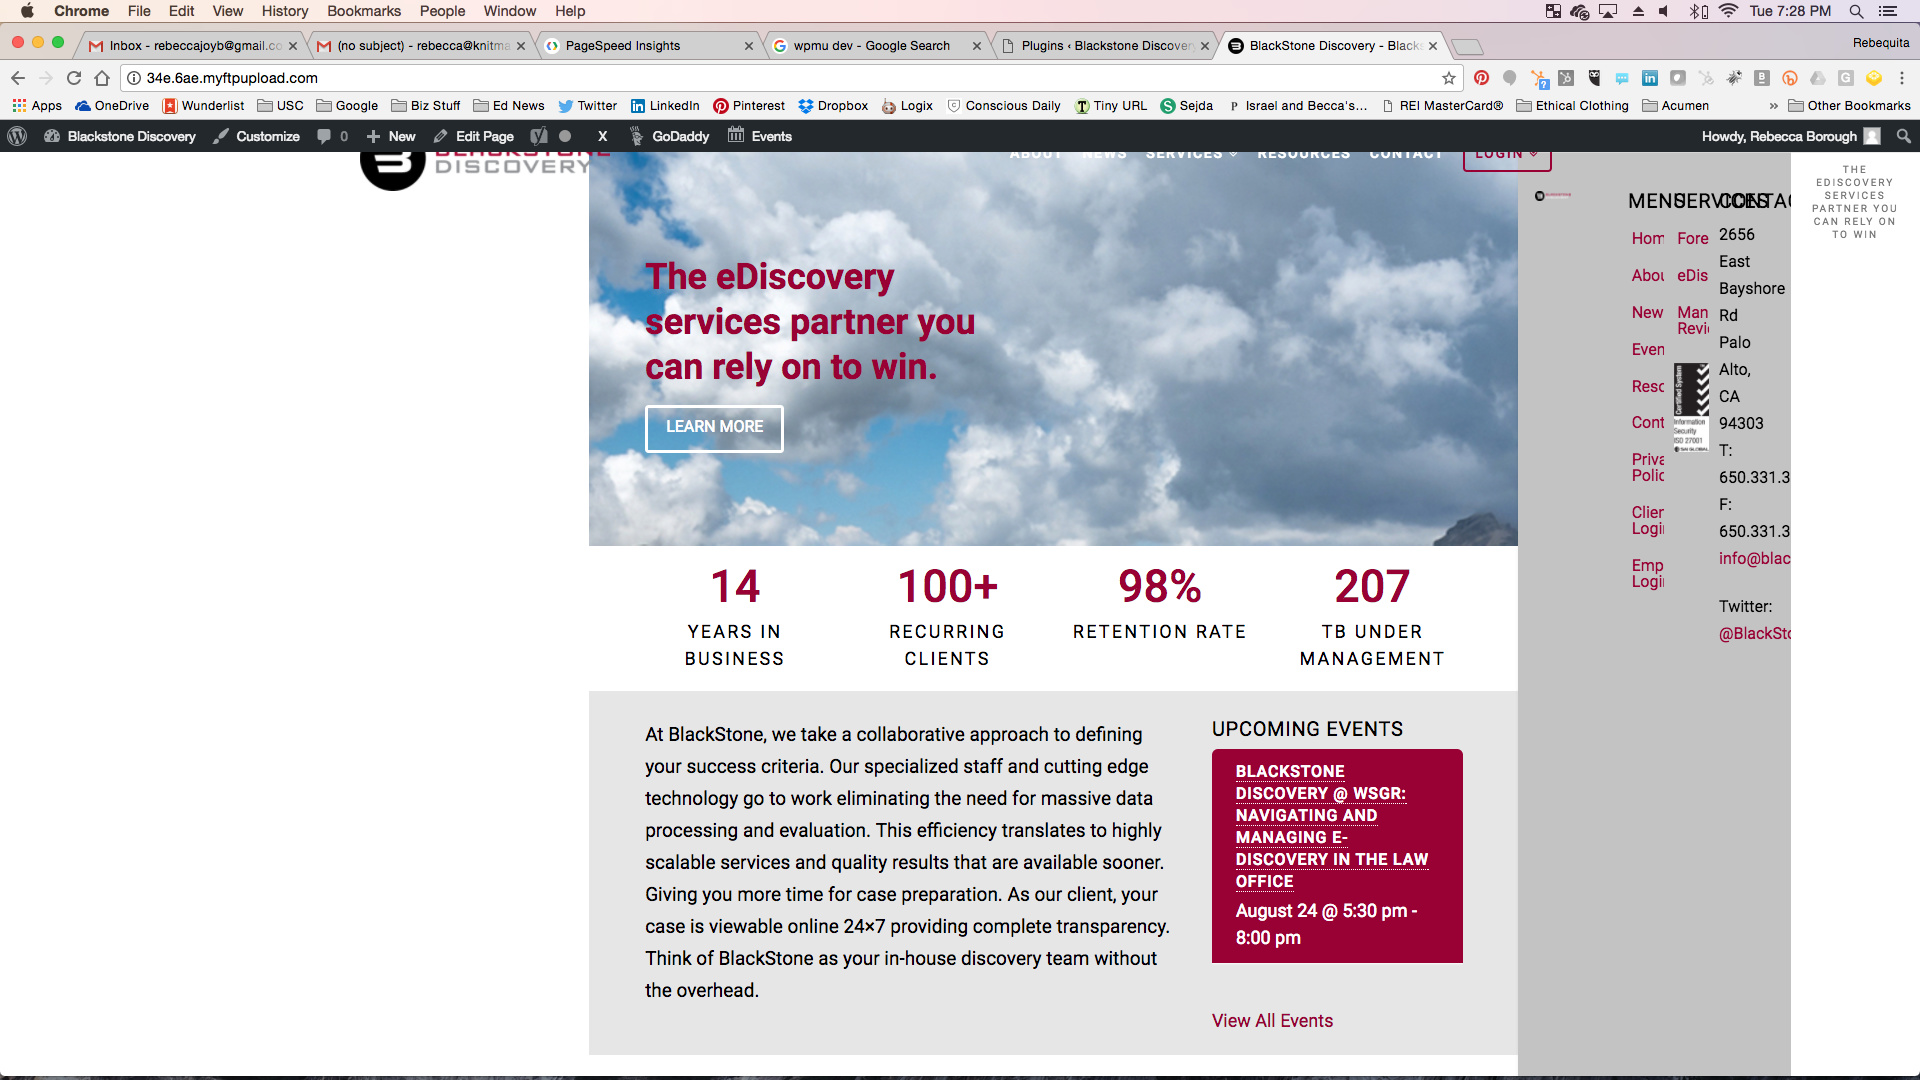The height and width of the screenshot is (1080, 1920).
Task: Click the LEARN MORE button
Action: (x=714, y=427)
